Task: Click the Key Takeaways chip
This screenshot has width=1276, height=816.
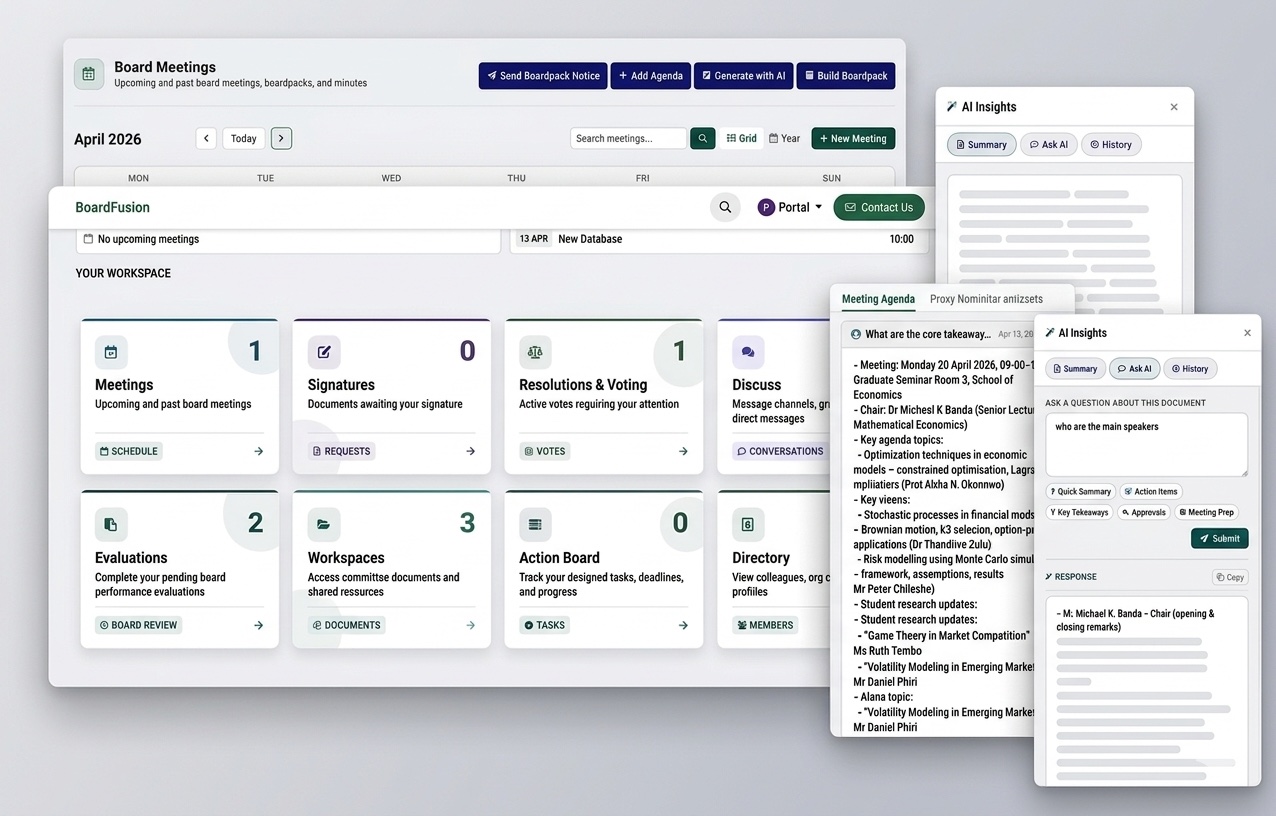Action: [x=1080, y=512]
